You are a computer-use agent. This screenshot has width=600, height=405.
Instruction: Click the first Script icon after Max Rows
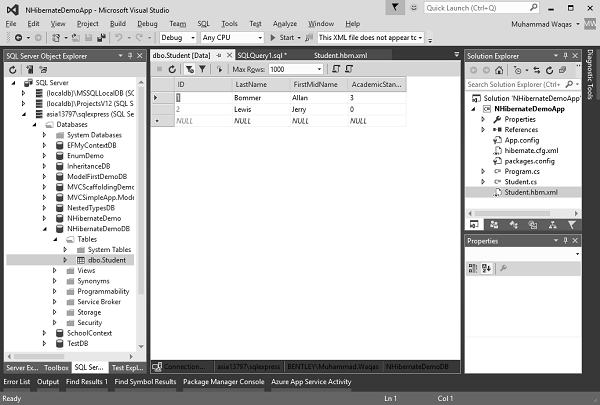point(336,69)
